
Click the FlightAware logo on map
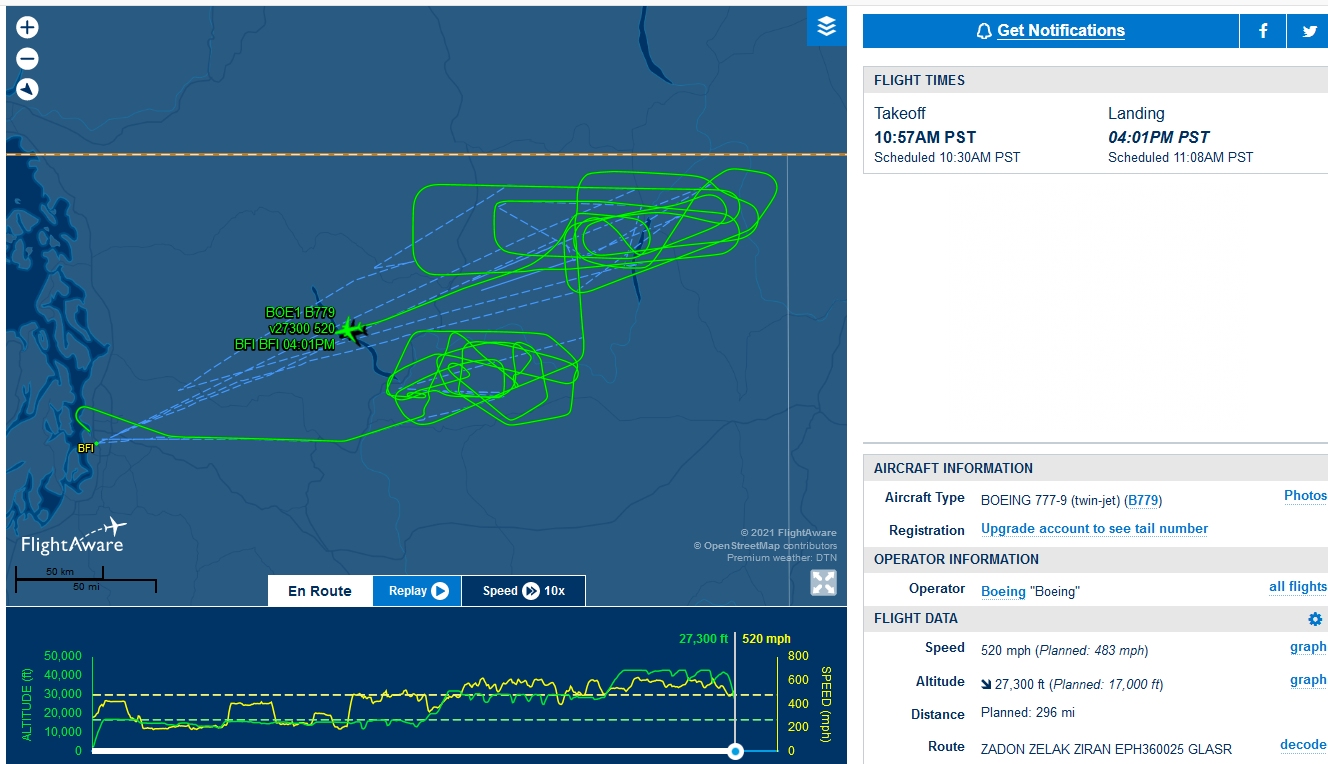click(x=74, y=536)
